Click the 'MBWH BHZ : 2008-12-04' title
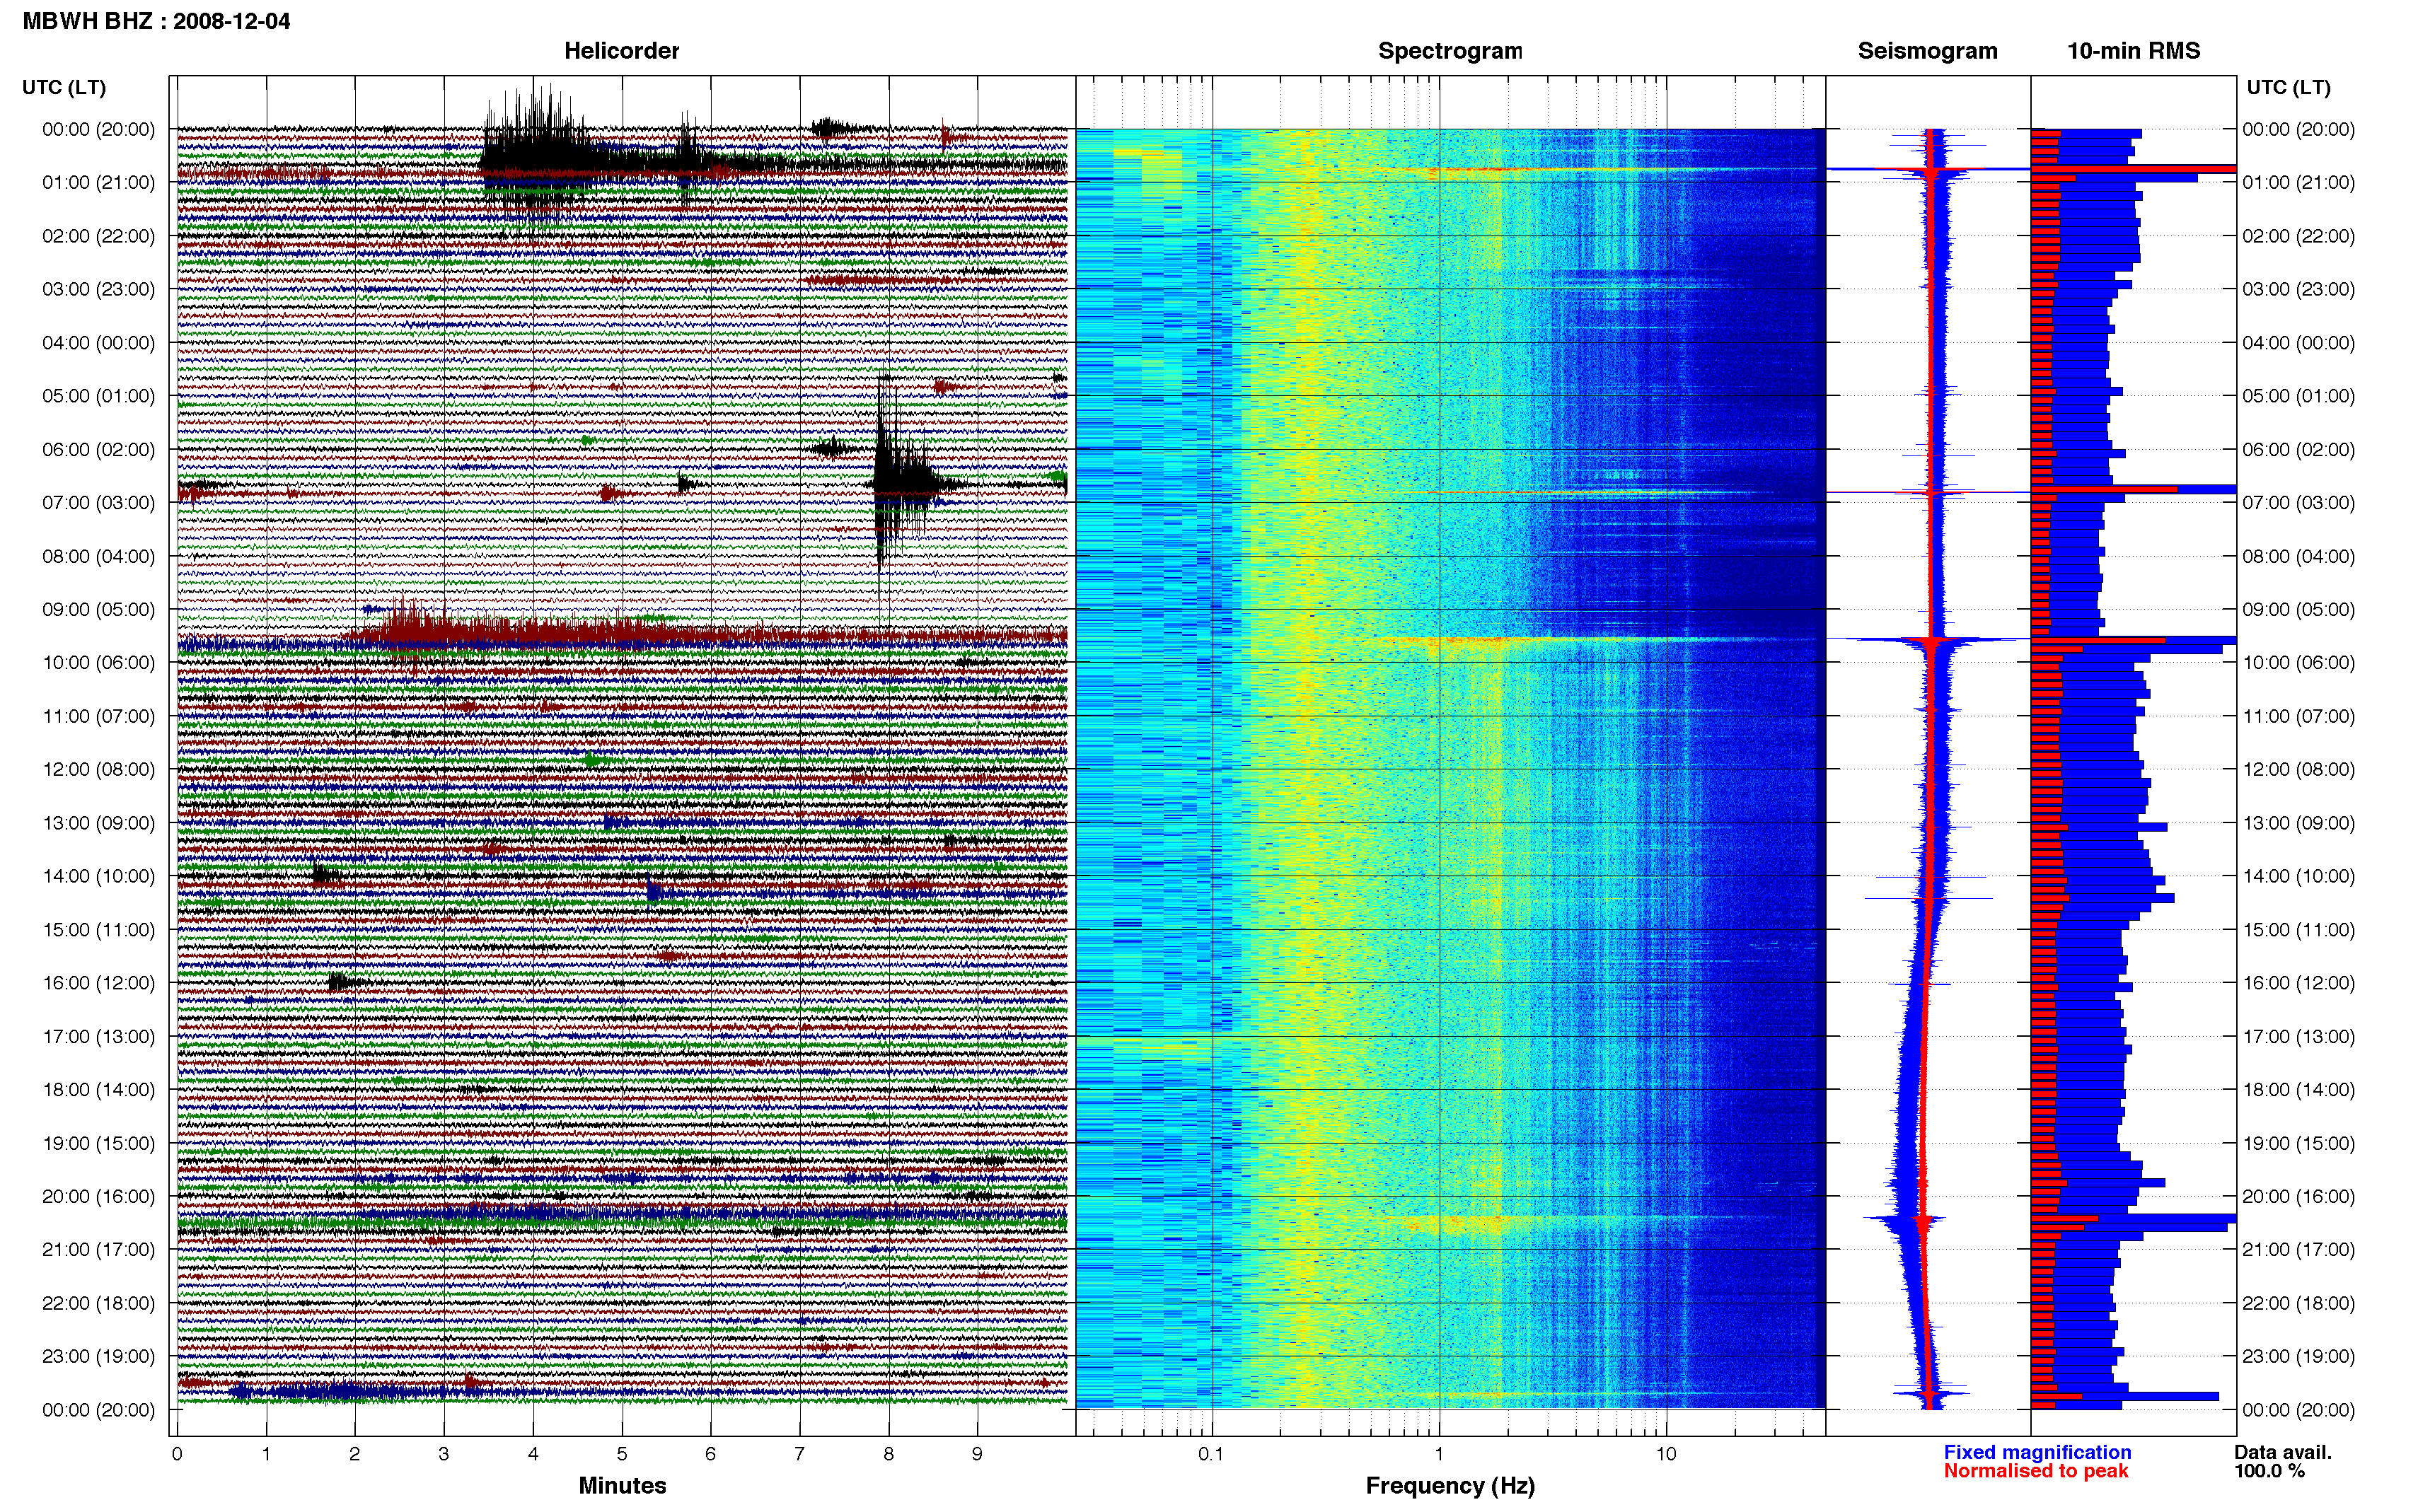Image resolution: width=2418 pixels, height=1512 pixels. 156,21
